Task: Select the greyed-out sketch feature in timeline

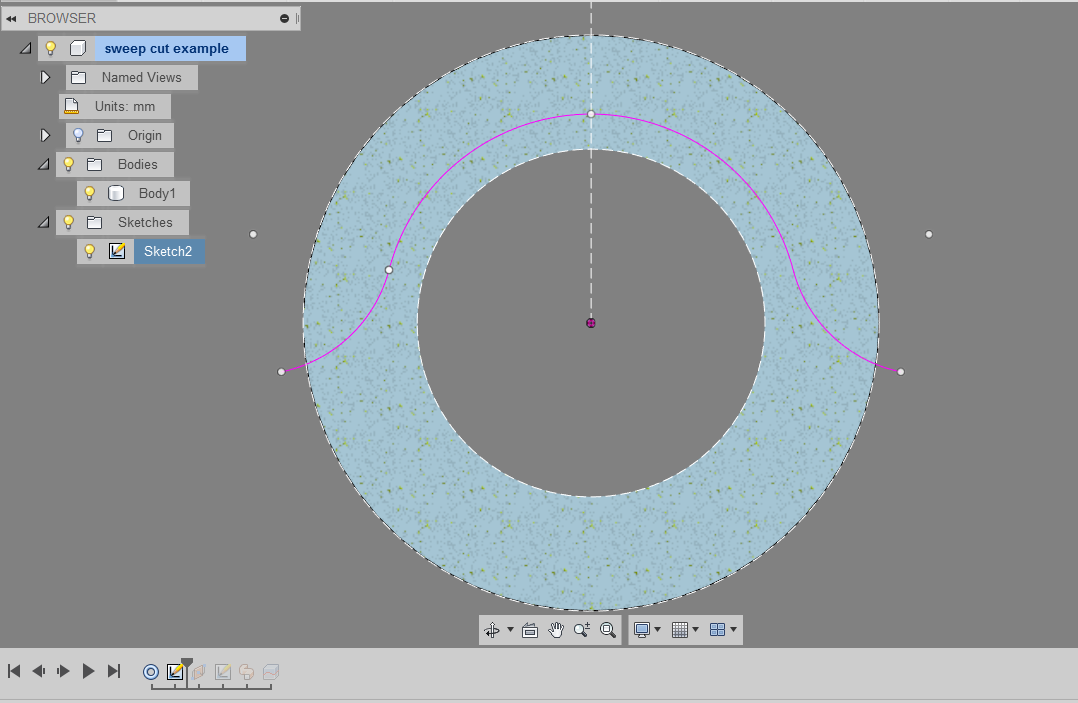Action: pyautogui.click(x=223, y=671)
